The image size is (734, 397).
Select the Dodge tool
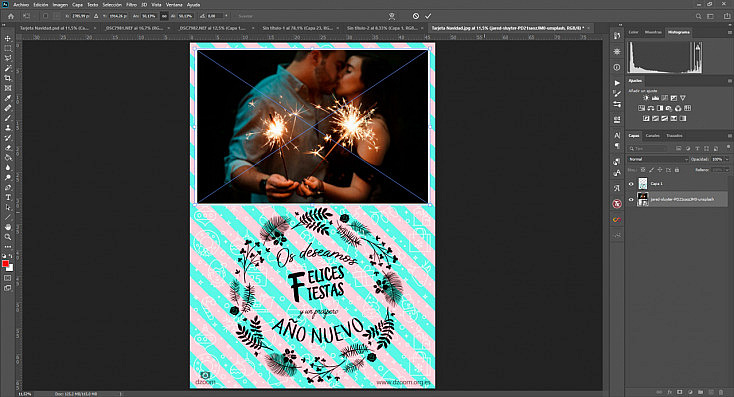(7, 177)
